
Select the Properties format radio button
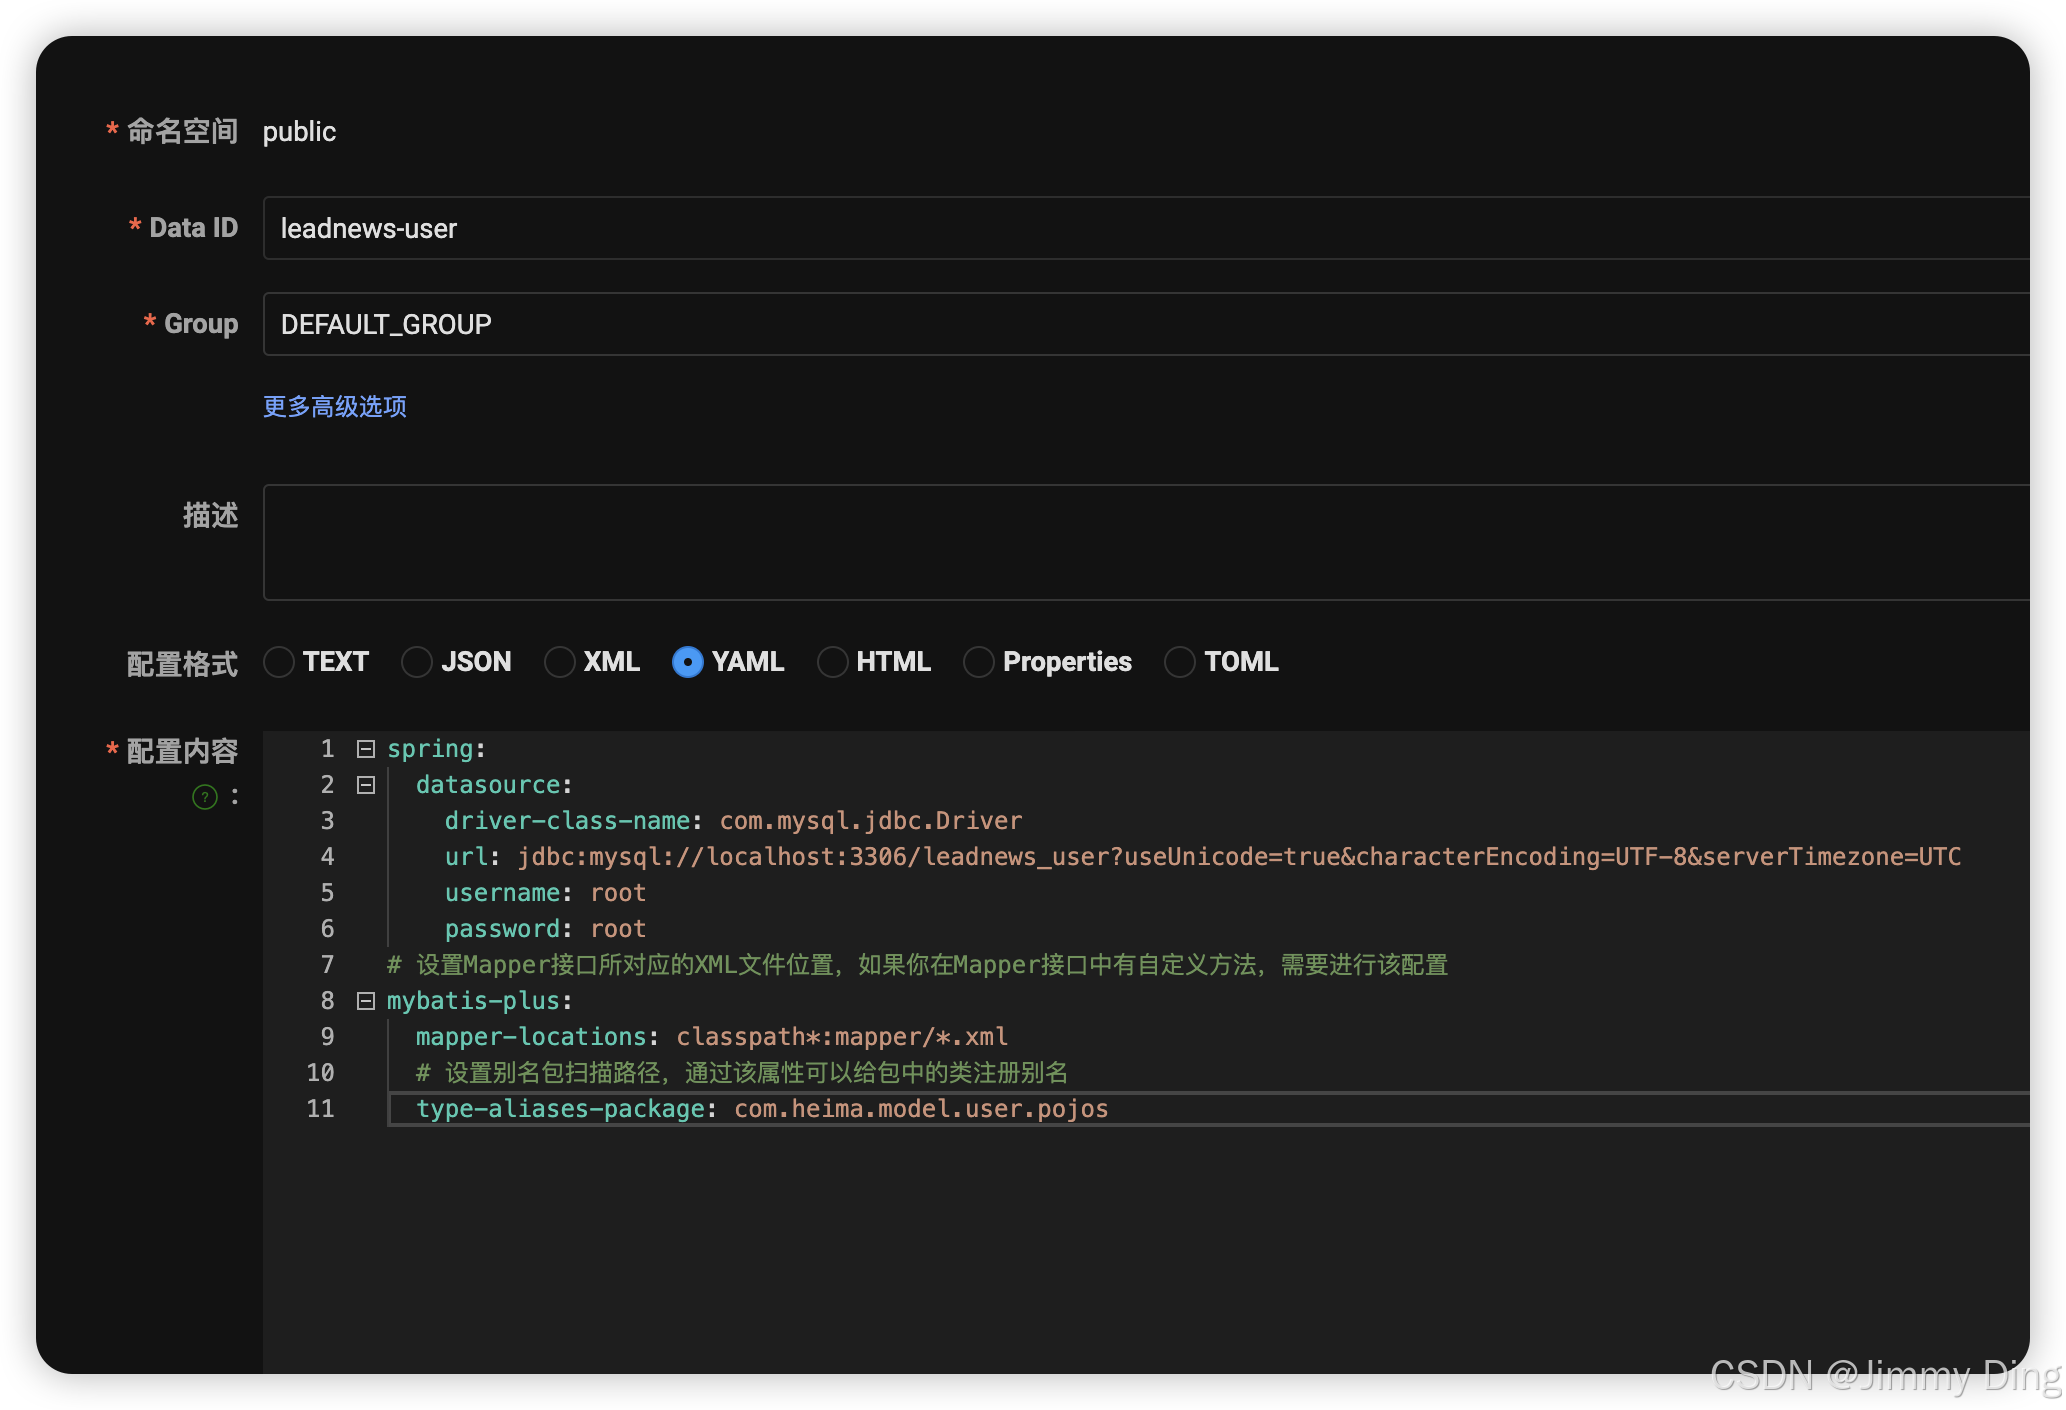tap(979, 662)
